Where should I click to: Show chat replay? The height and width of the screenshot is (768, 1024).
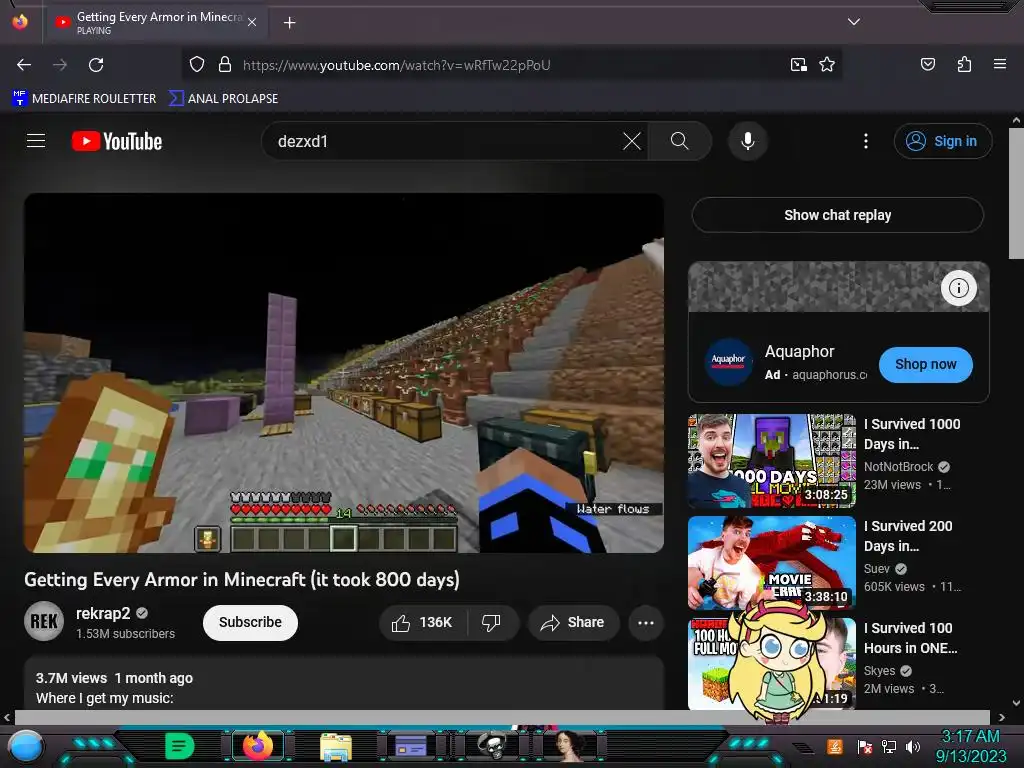pyautogui.click(x=838, y=215)
